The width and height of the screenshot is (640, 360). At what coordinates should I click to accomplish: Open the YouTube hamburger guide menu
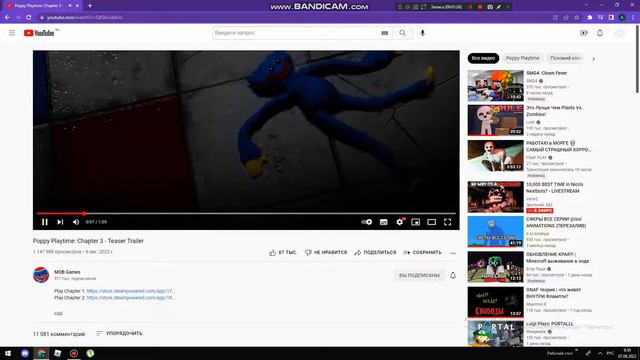click(x=12, y=33)
